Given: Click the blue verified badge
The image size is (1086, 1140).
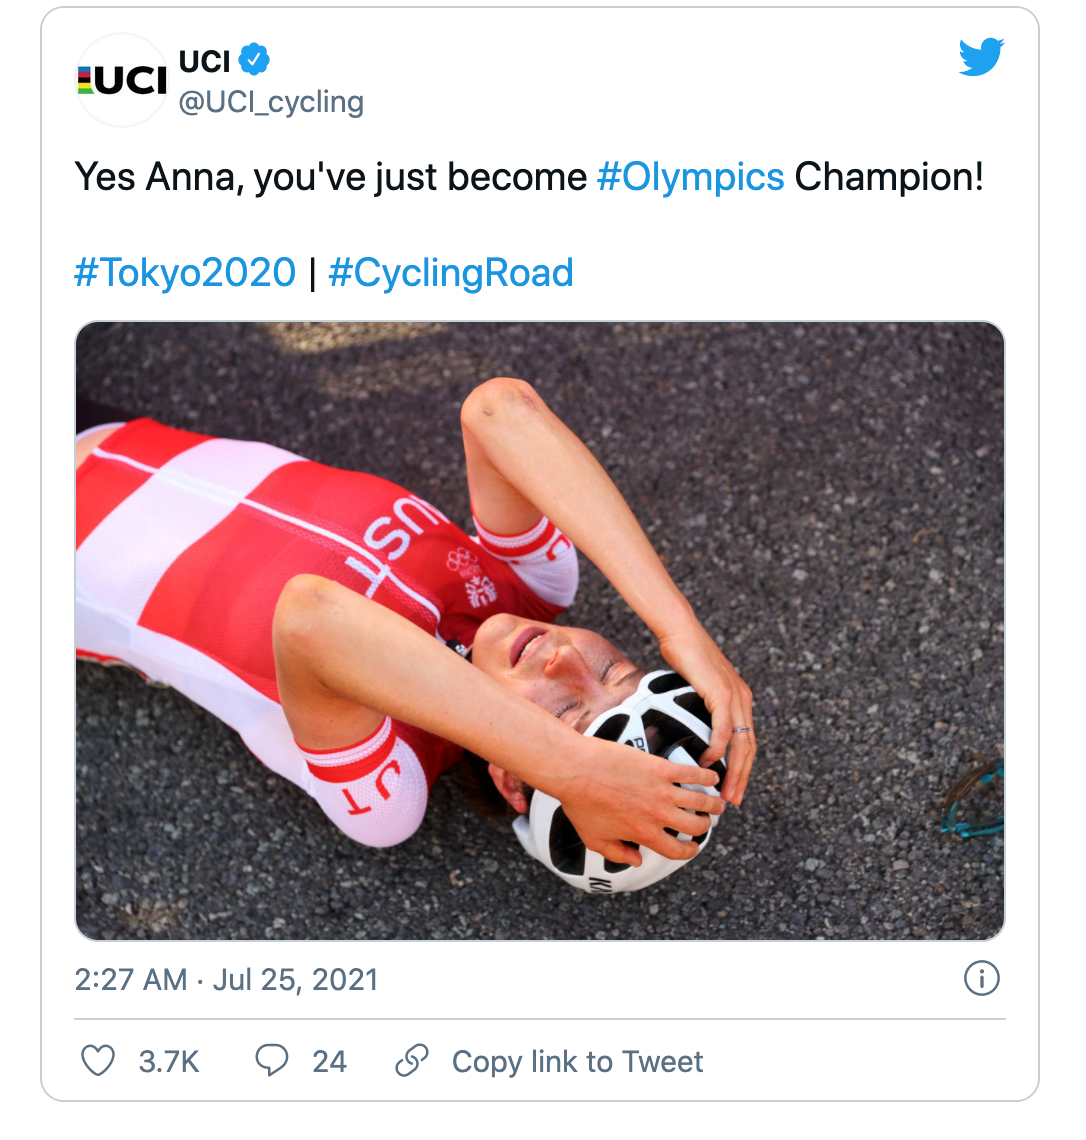Looking at the screenshot, I should point(256,61).
